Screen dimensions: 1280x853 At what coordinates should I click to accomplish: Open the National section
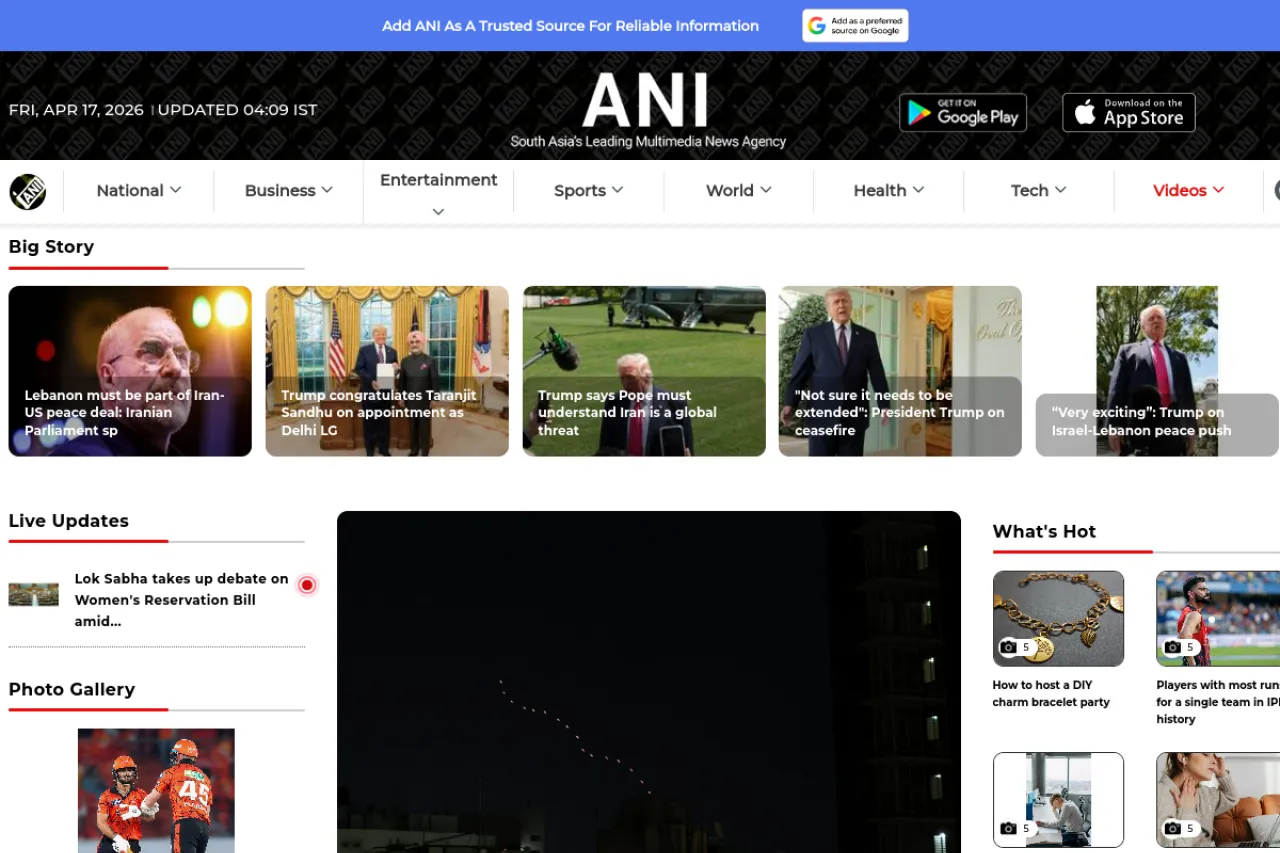pos(130,190)
